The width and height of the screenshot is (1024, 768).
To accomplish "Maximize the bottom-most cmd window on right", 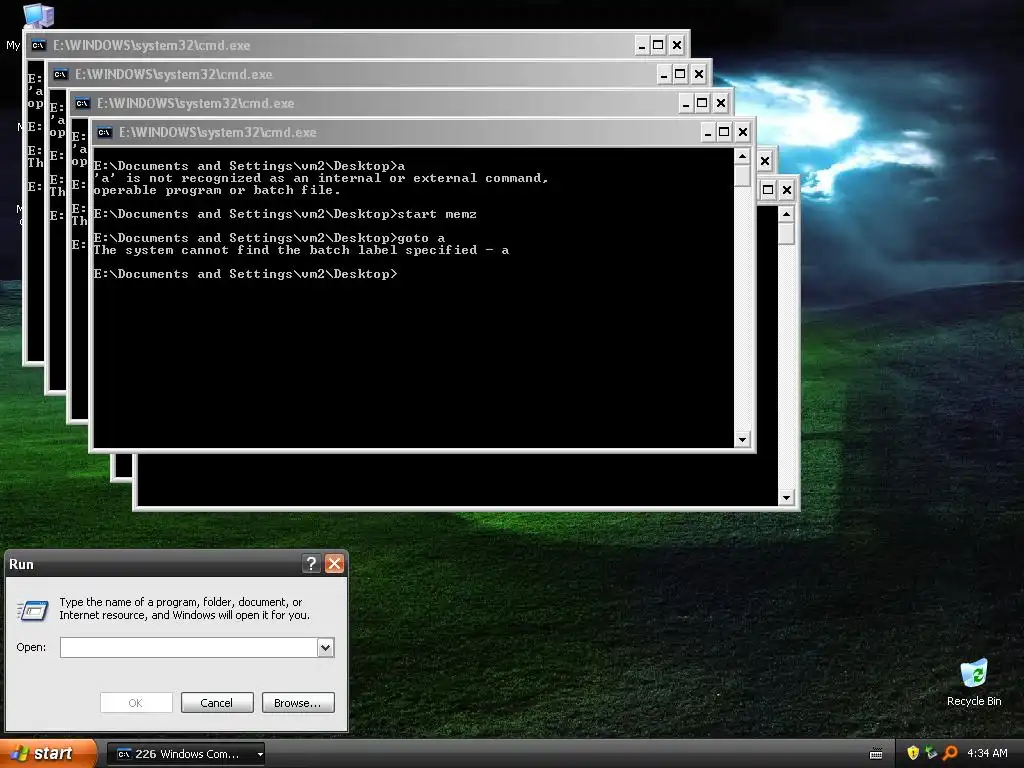I will pyautogui.click(x=768, y=190).
